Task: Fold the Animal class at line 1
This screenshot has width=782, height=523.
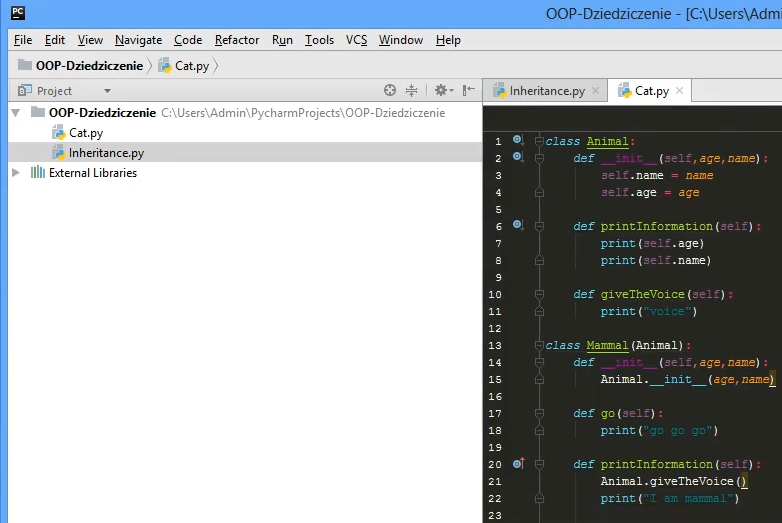Action: click(x=539, y=141)
